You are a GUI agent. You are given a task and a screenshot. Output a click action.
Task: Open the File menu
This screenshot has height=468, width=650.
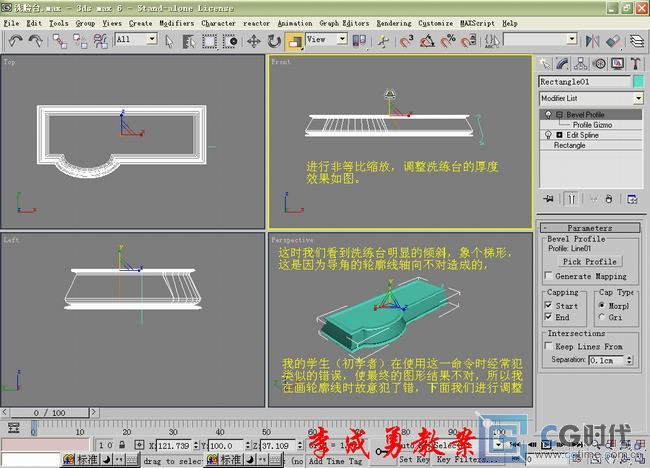pos(11,23)
